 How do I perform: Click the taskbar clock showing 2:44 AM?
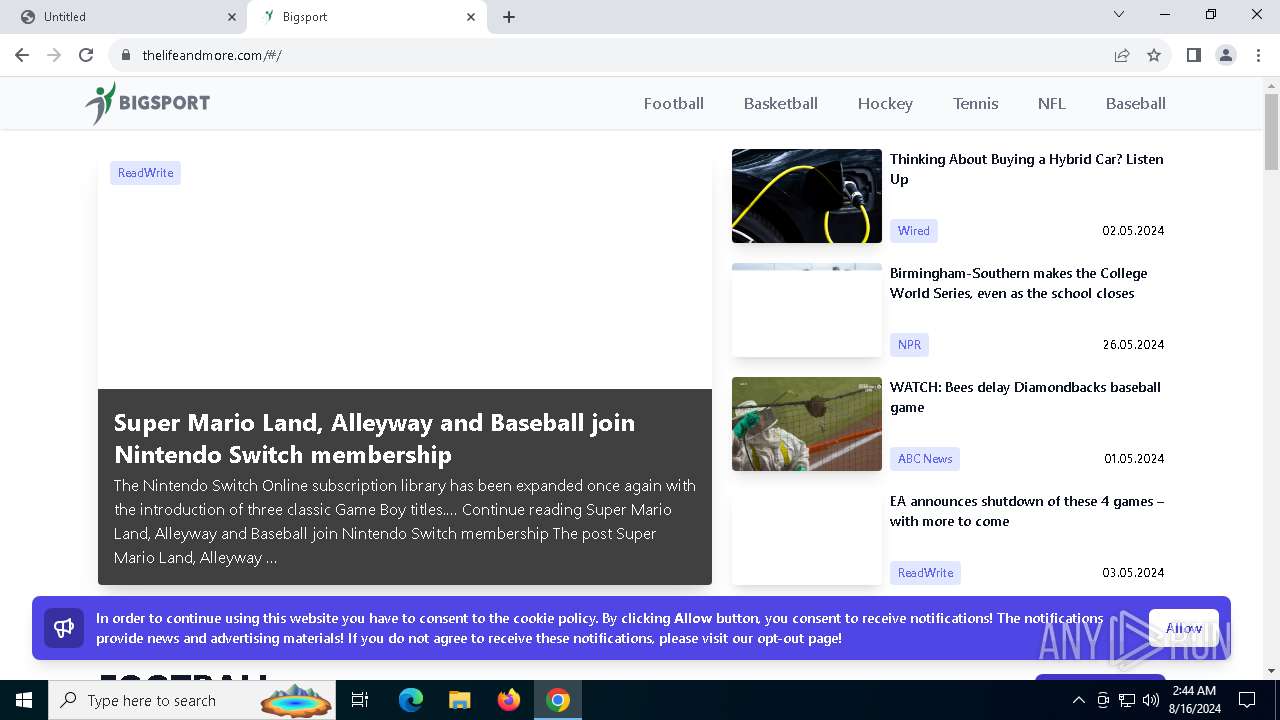[1196, 700]
